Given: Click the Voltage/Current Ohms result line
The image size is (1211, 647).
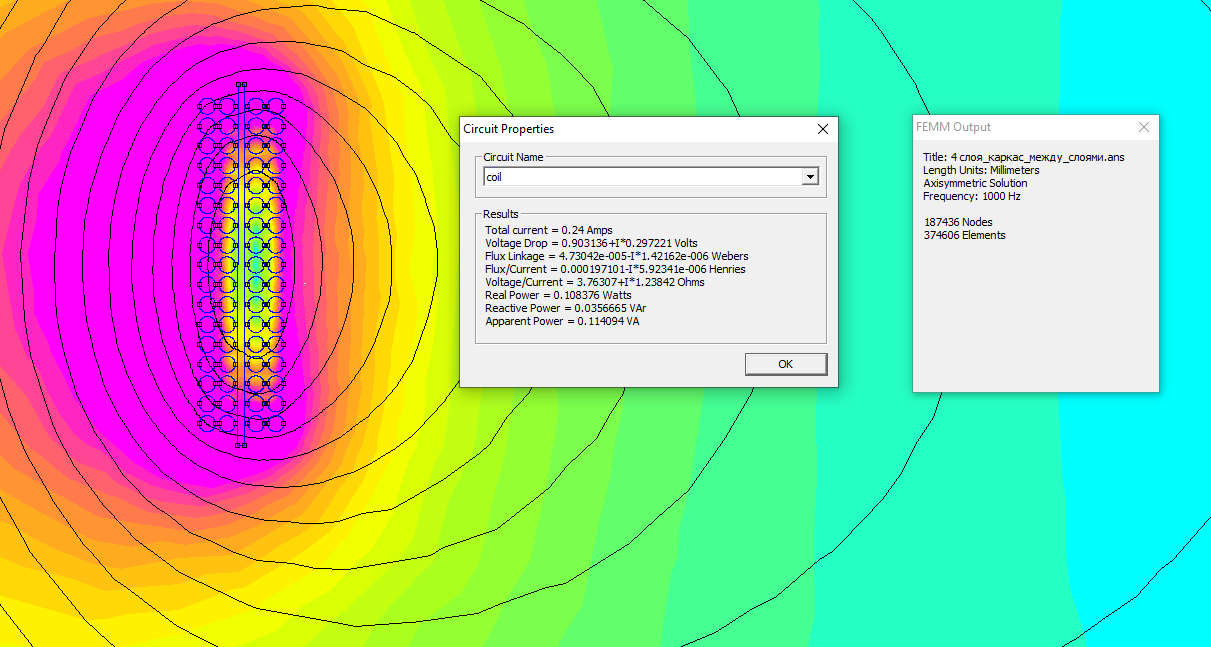Looking at the screenshot, I should point(595,282).
